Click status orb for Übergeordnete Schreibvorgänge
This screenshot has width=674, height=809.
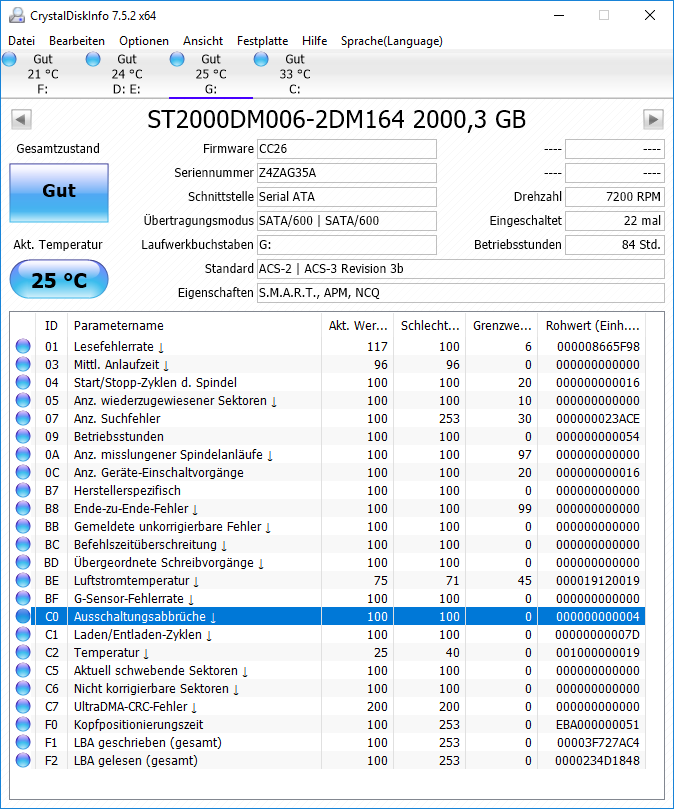point(23,562)
